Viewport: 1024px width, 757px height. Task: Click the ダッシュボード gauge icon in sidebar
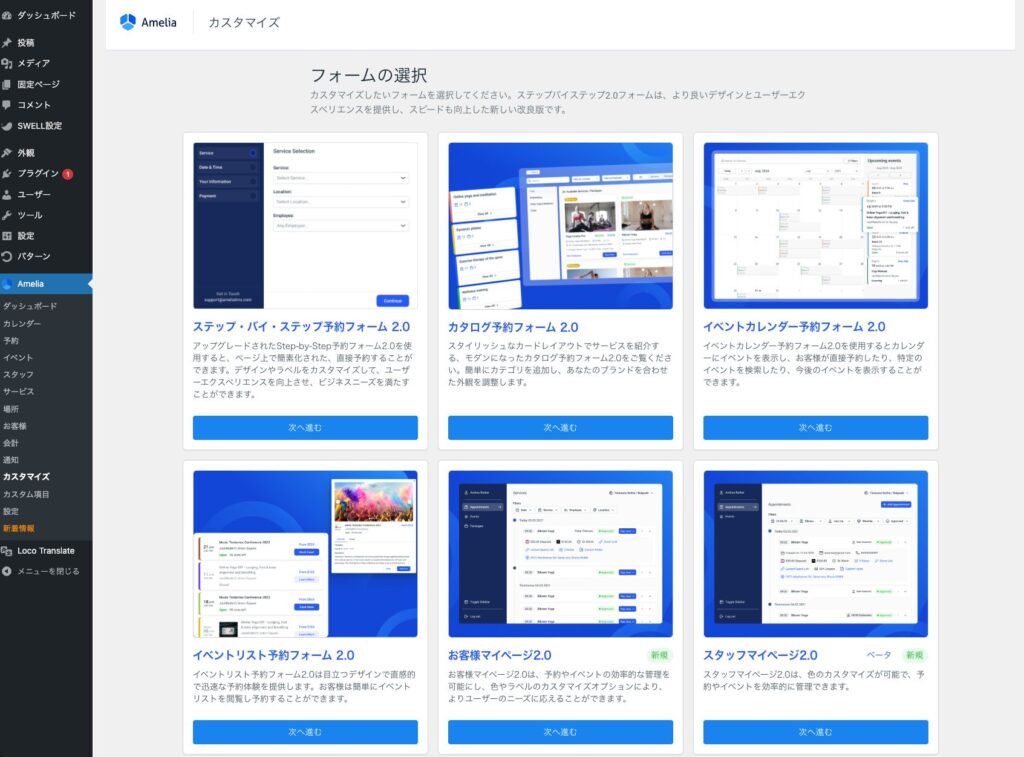click(x=8, y=16)
